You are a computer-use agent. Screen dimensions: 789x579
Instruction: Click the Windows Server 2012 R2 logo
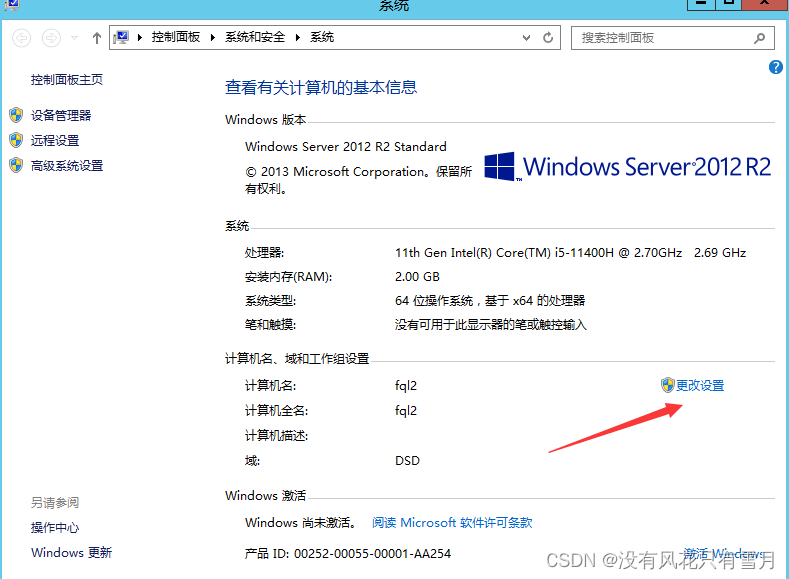[x=627, y=167]
